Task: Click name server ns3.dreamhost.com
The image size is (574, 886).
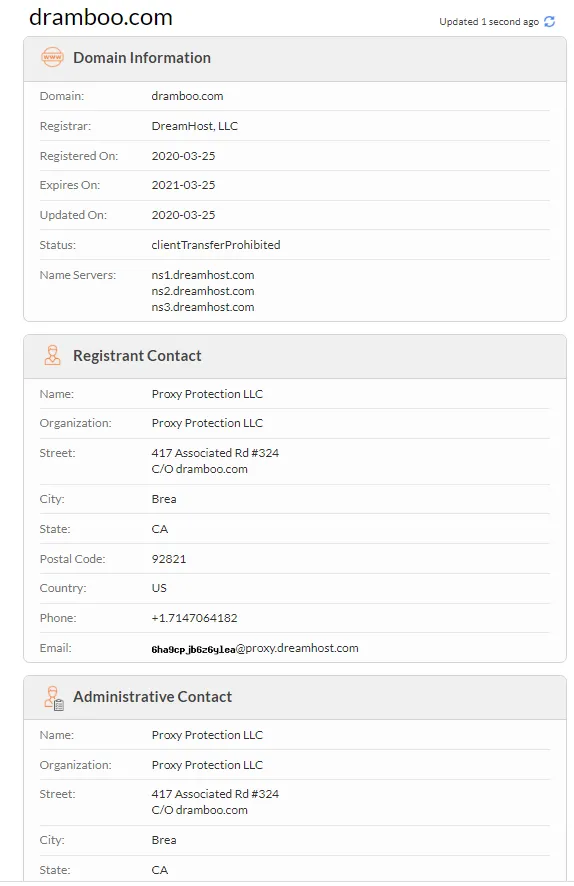Action: point(203,307)
